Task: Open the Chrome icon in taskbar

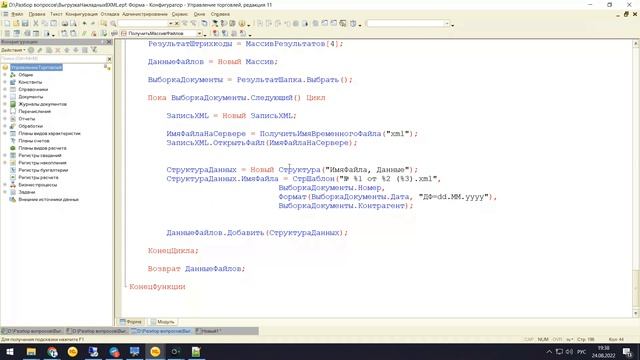Action: (x=52, y=351)
